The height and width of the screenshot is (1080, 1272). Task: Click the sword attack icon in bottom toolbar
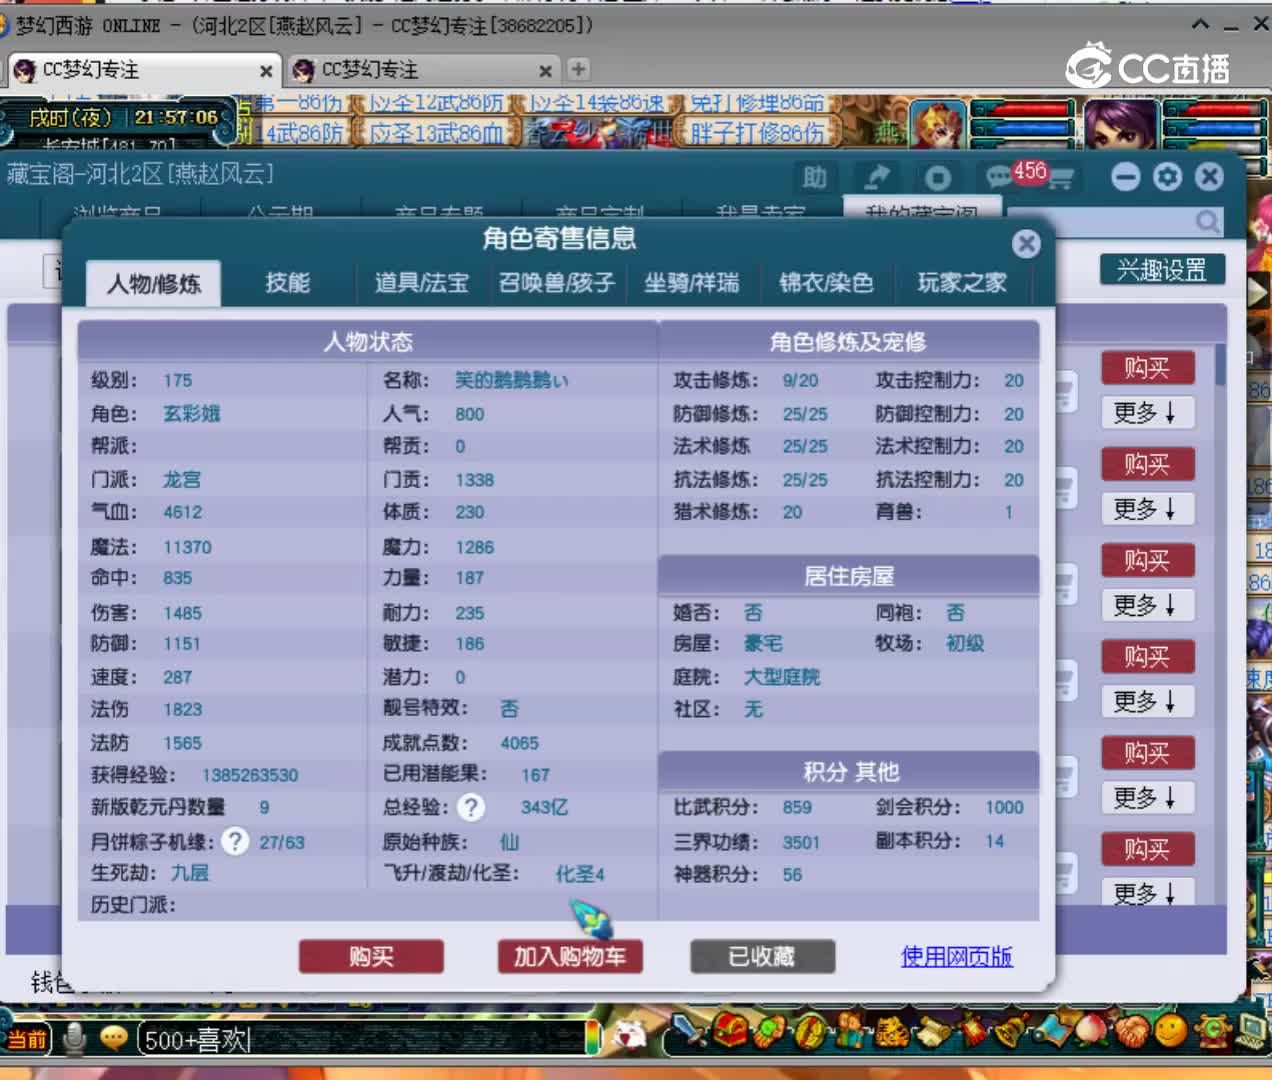(x=689, y=1032)
